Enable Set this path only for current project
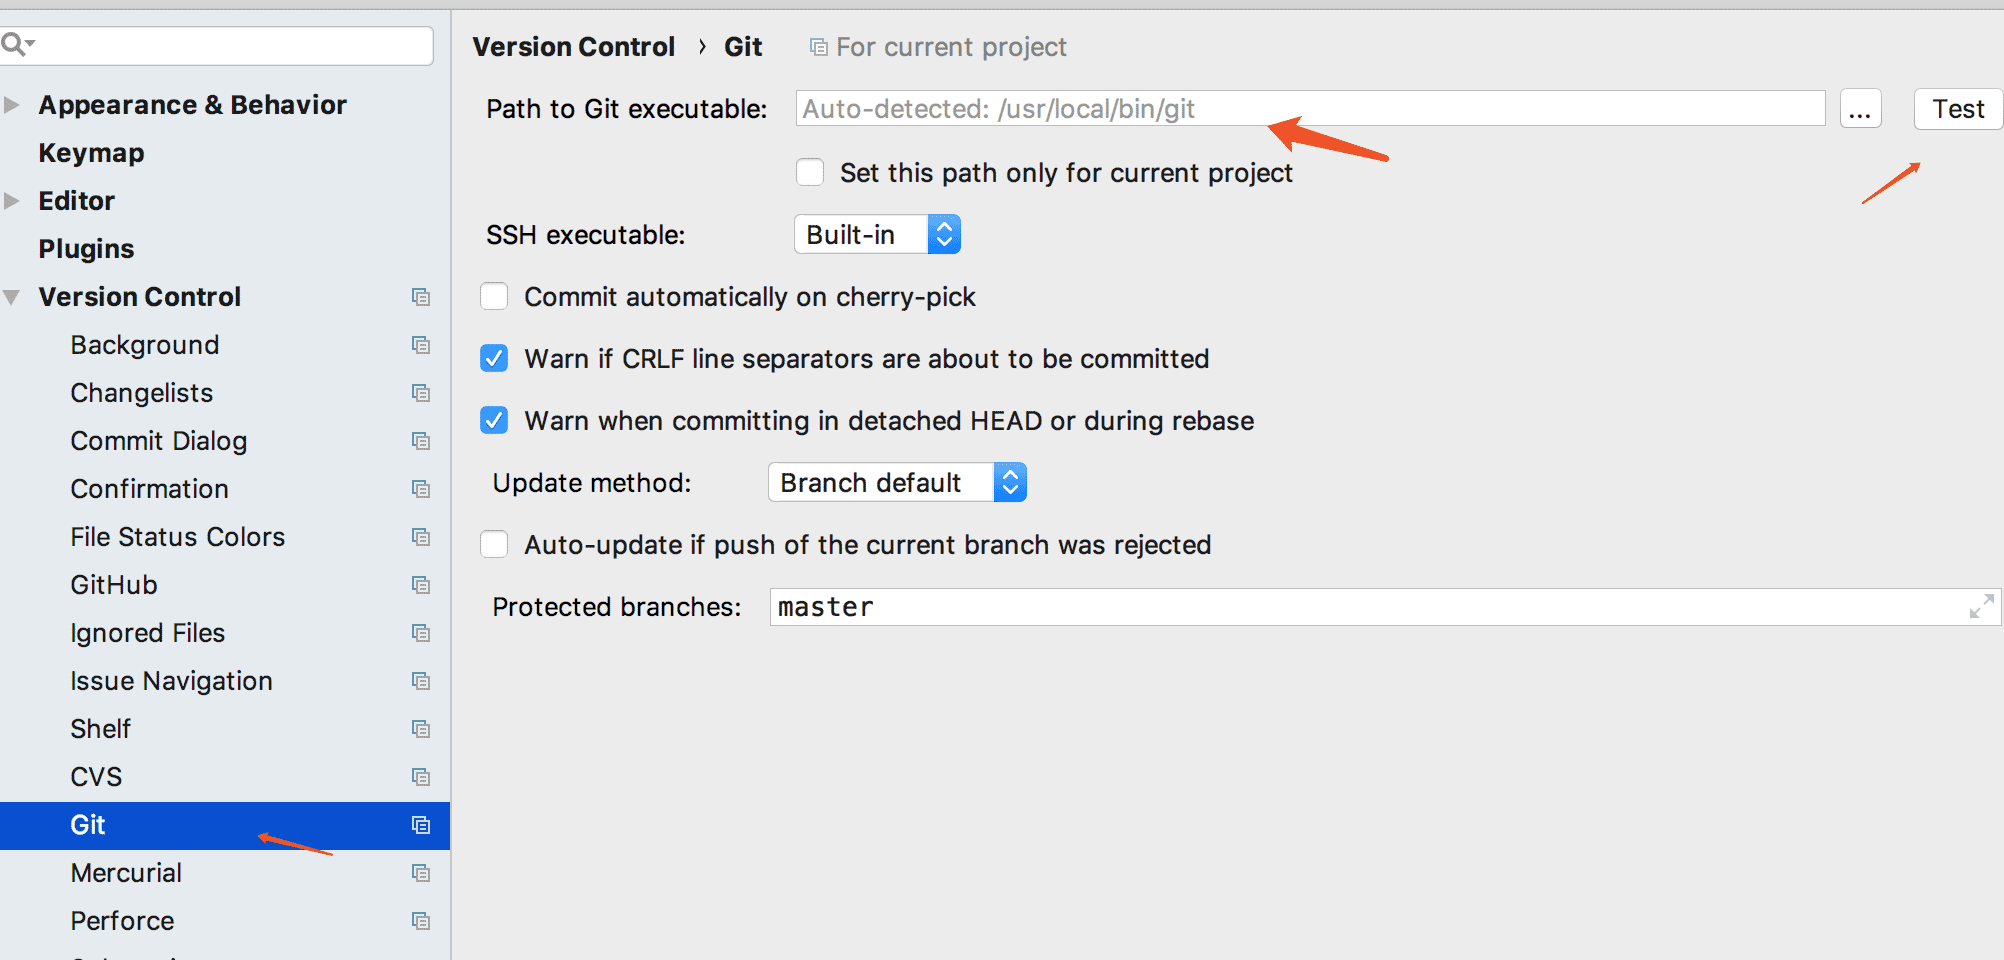2004x960 pixels. tap(810, 173)
